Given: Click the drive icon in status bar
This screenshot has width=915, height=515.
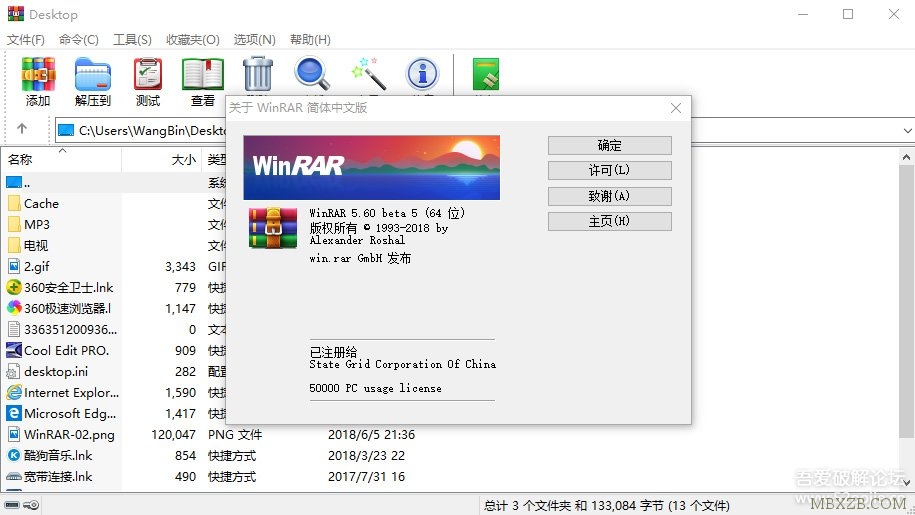Looking at the screenshot, I should (12, 505).
